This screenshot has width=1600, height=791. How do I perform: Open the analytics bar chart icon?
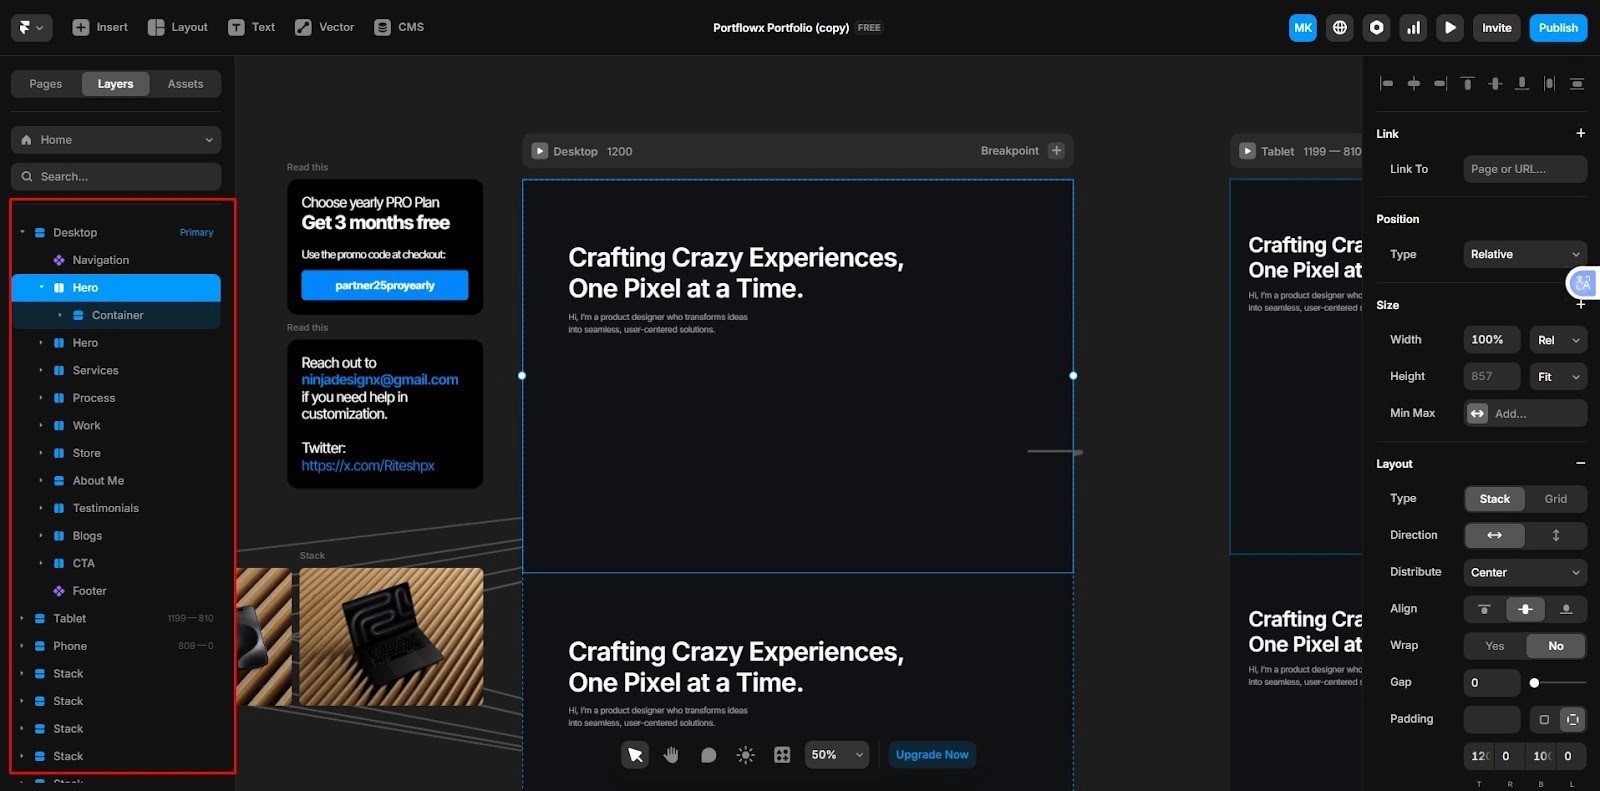click(x=1413, y=28)
